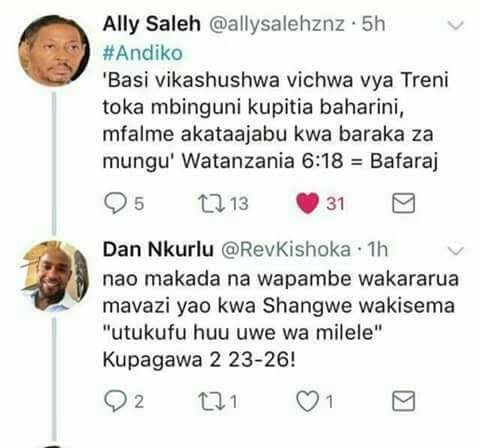
Task: Visit the @RevKishoka handle
Action: (286, 249)
